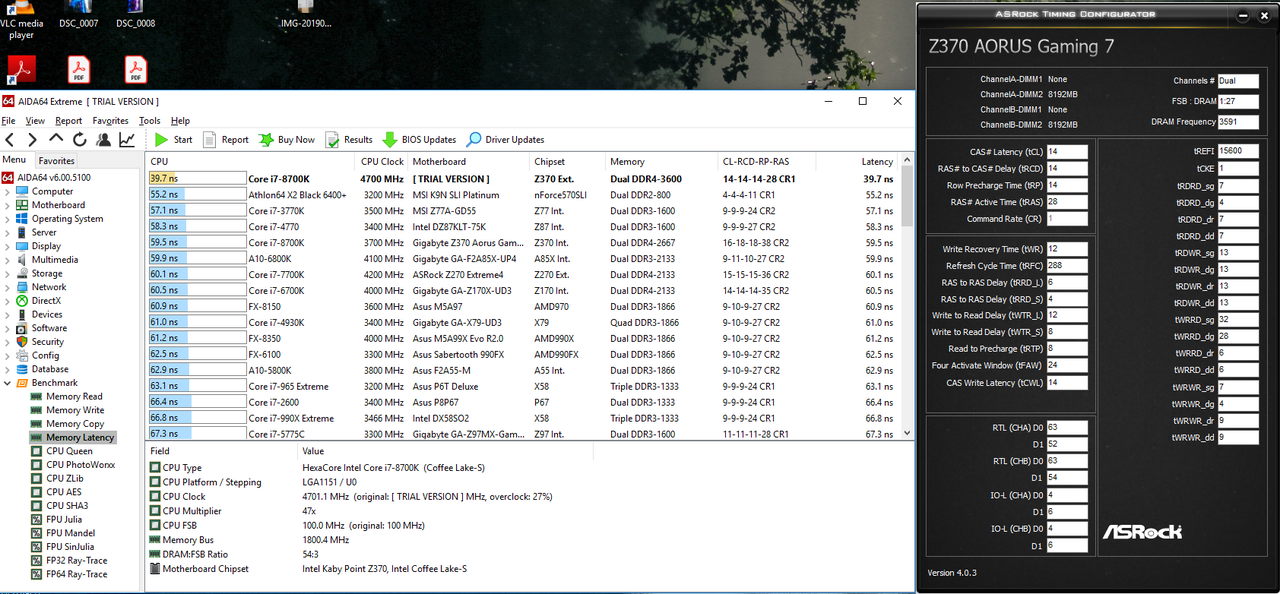
Task: Click Buy Now in the toolbar
Action: [286, 140]
